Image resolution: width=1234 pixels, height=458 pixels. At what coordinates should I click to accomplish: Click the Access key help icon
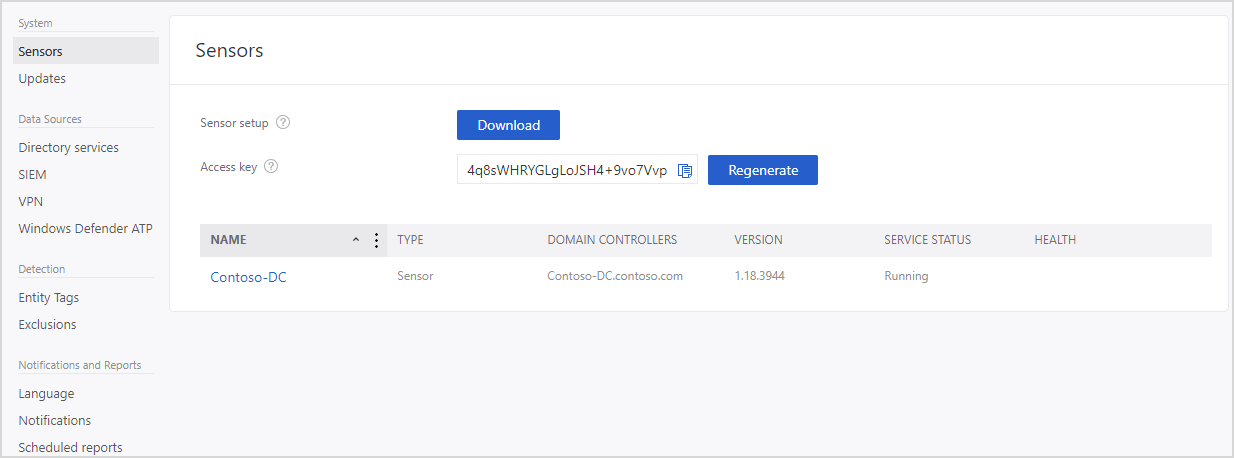(x=271, y=167)
